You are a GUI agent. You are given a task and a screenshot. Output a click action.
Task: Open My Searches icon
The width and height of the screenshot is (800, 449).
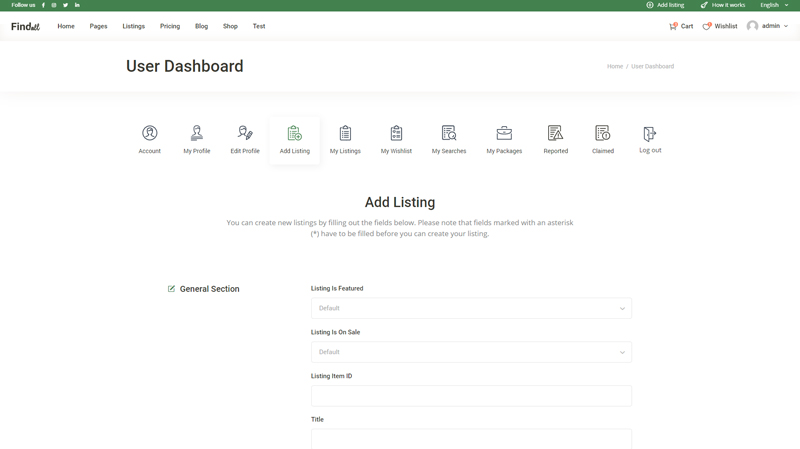pyautogui.click(x=449, y=134)
